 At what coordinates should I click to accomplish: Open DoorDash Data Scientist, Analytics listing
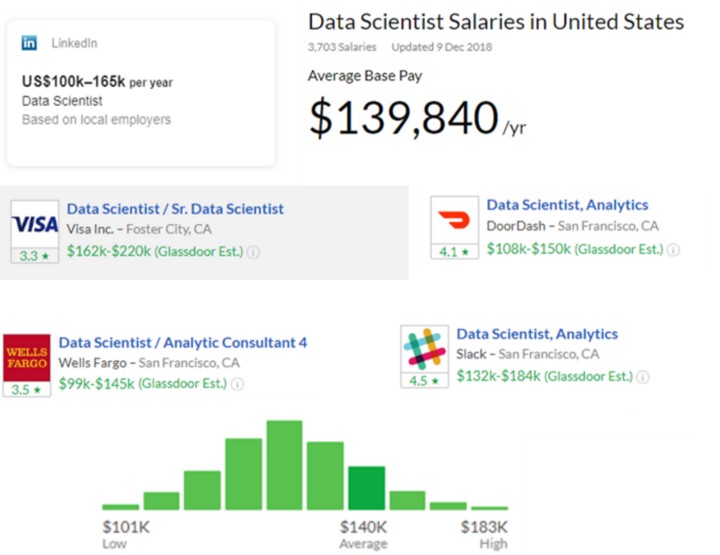pyautogui.click(x=567, y=205)
